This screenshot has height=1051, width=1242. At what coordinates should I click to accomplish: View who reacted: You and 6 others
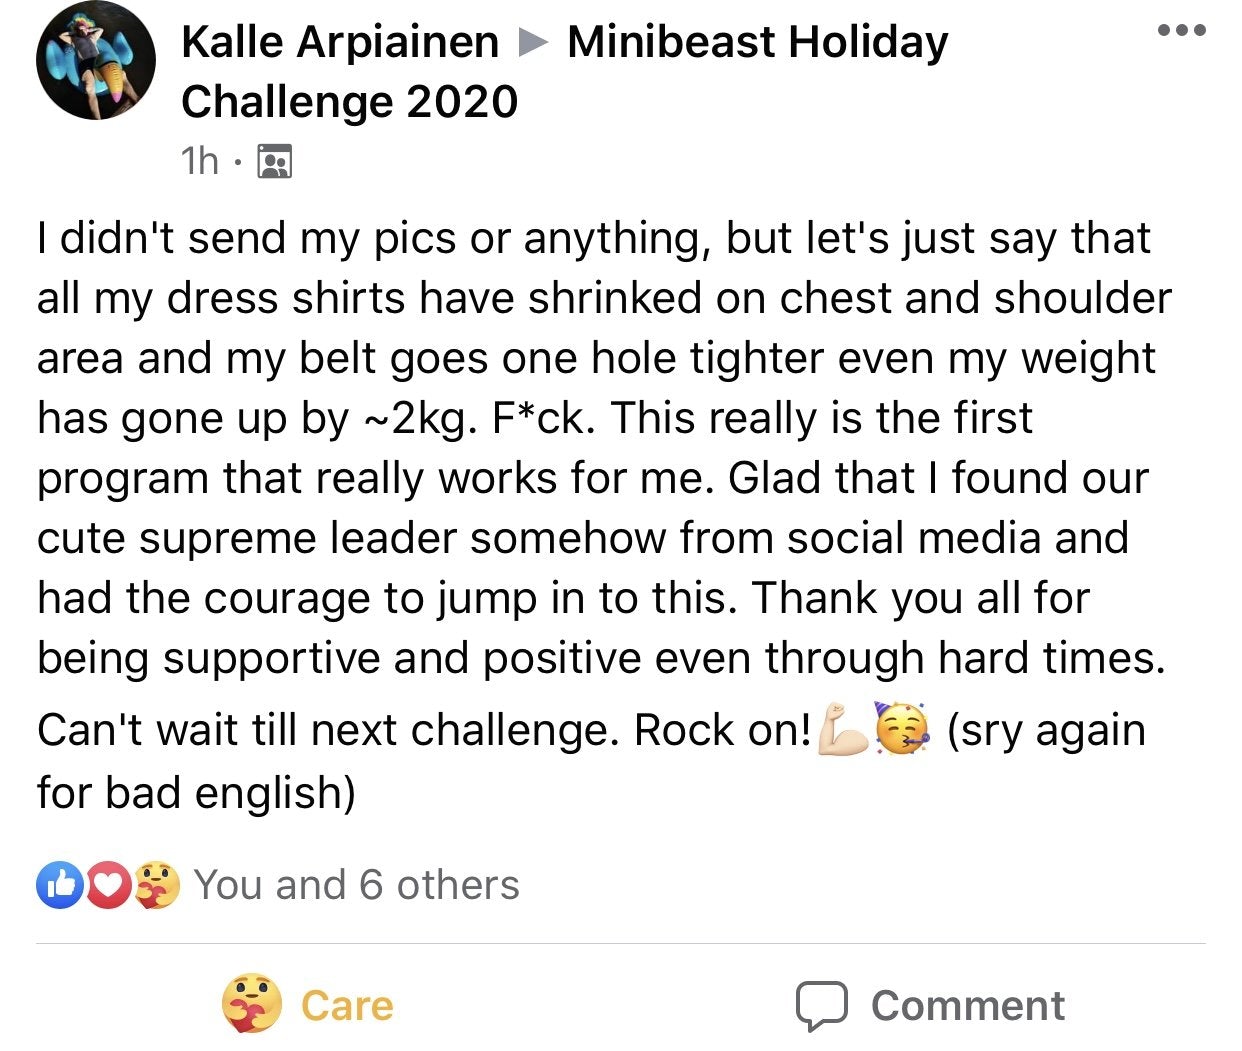point(357,885)
